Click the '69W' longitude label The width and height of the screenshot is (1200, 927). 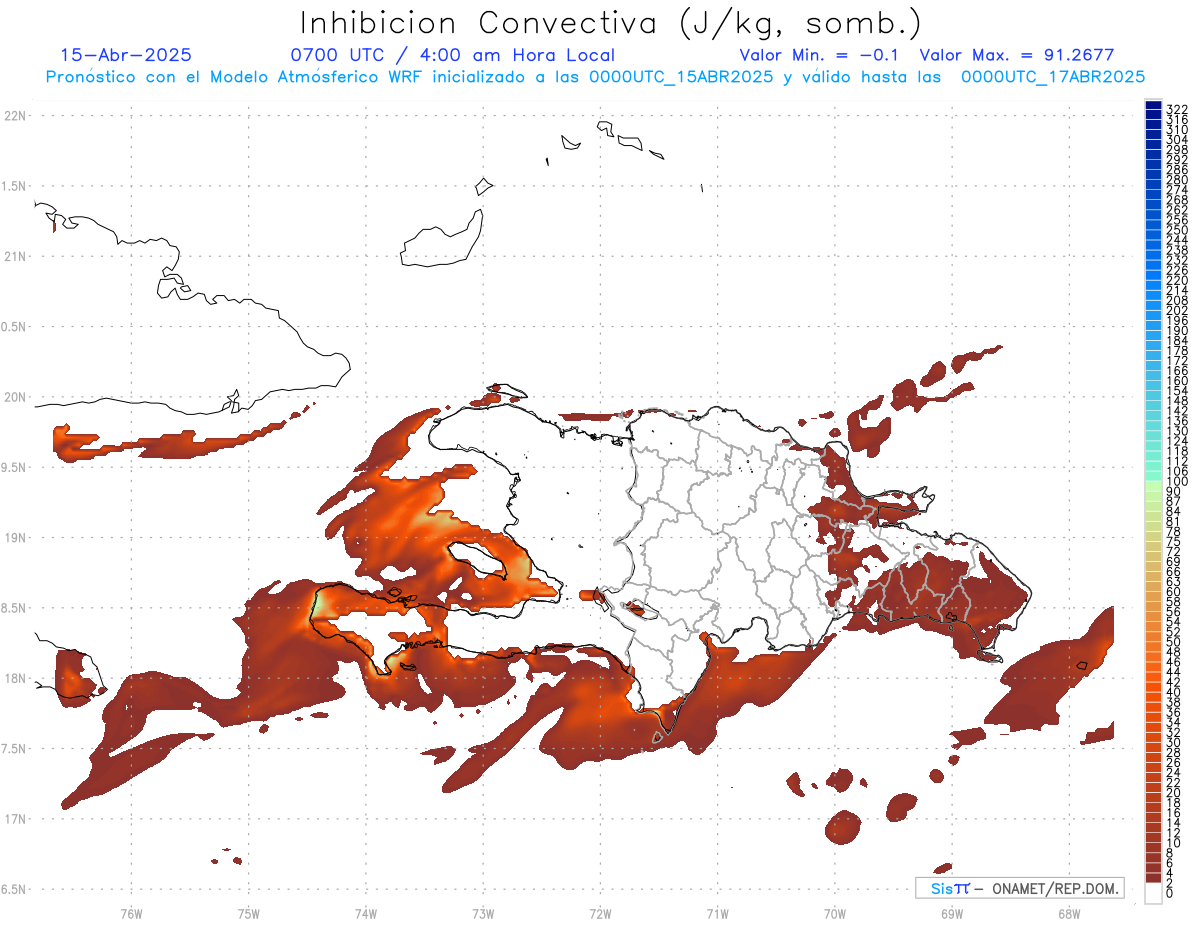point(952,913)
